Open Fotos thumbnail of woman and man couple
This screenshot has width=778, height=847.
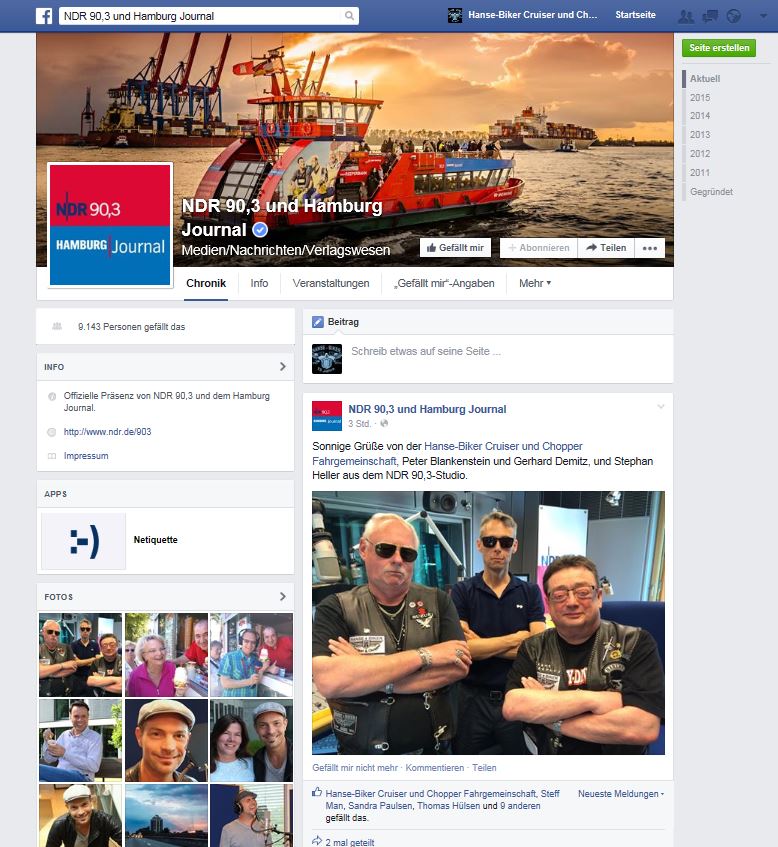tap(251, 740)
